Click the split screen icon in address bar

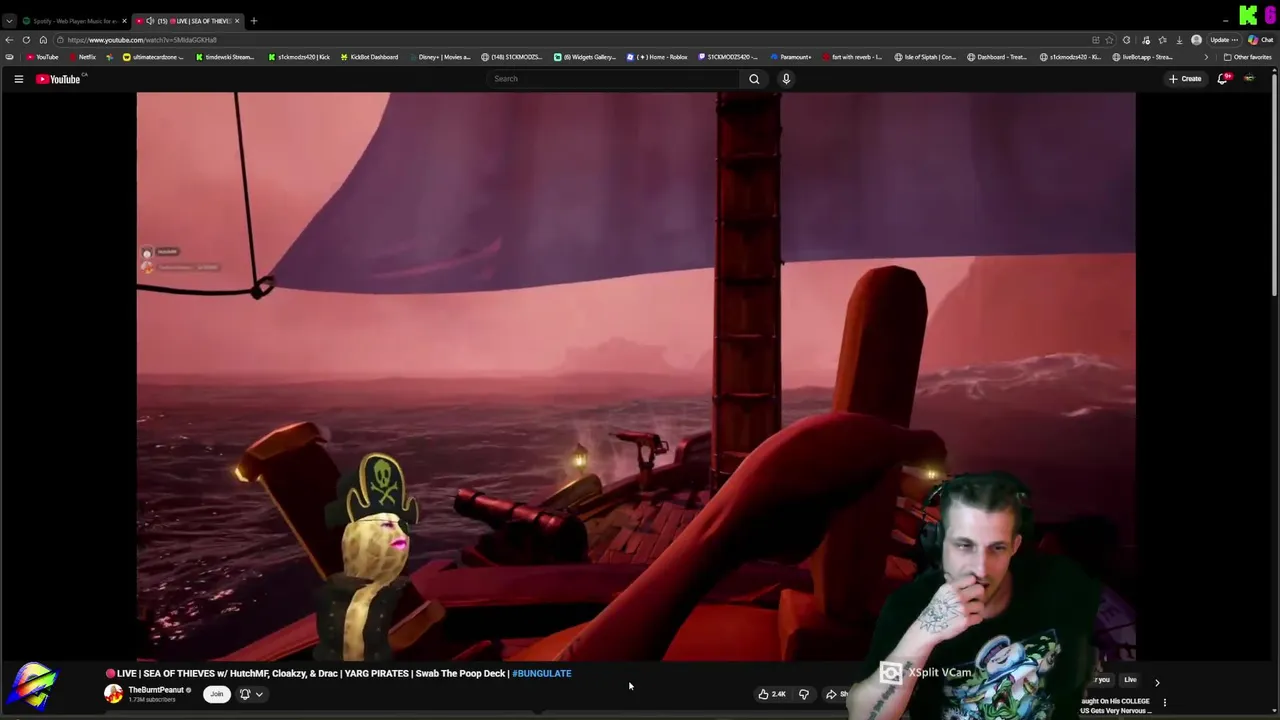click(1095, 40)
